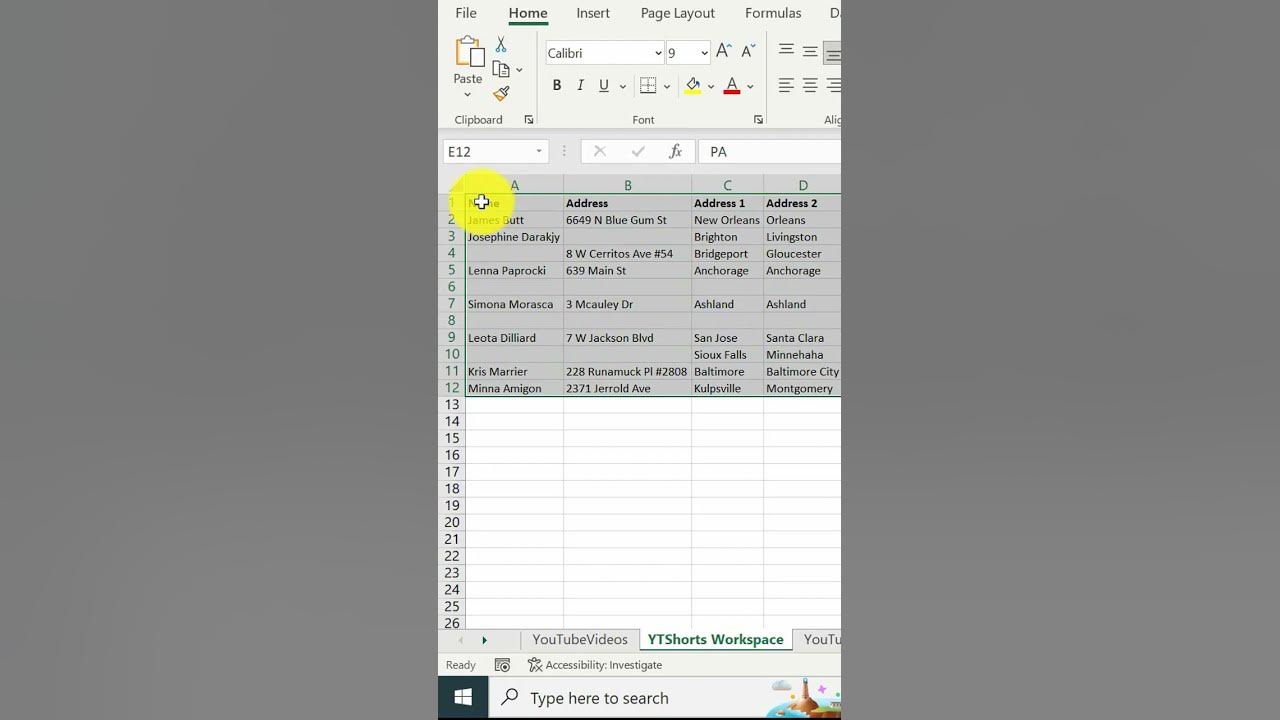Select the Format Painter icon
The width and height of the screenshot is (1280, 720).
tap(501, 93)
